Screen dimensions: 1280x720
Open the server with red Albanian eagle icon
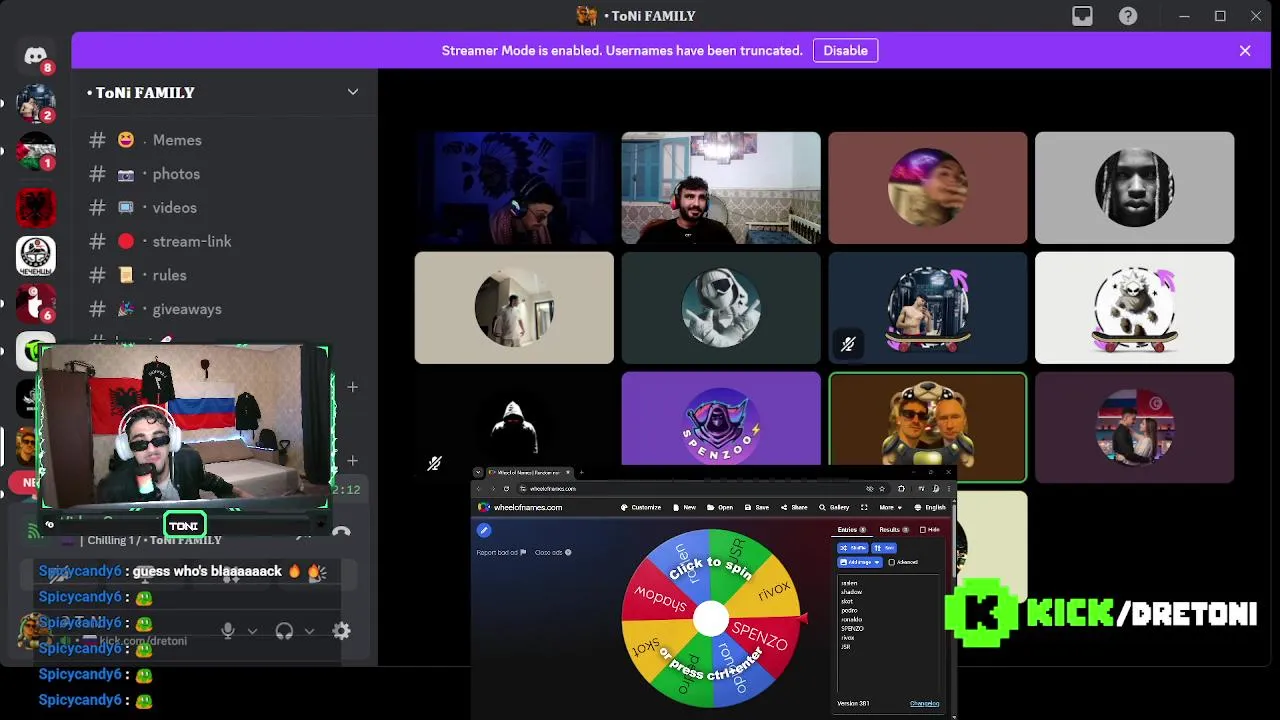[36, 207]
